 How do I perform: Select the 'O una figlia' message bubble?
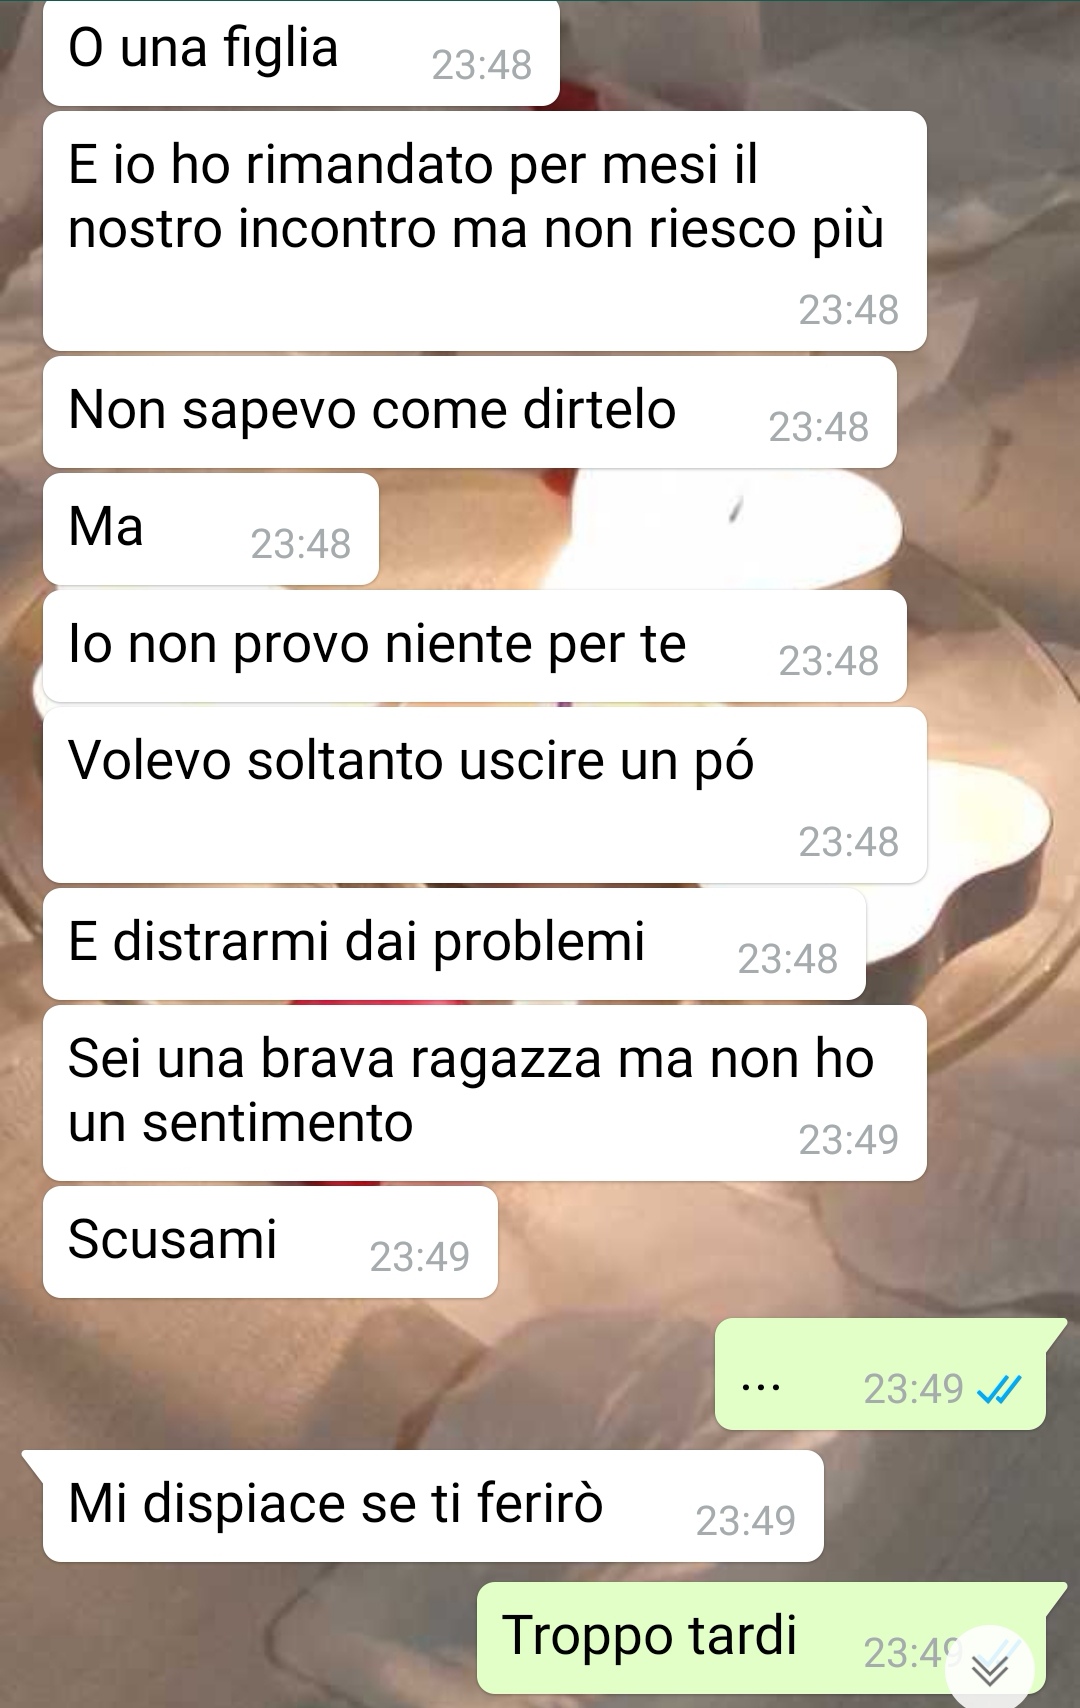point(301,53)
